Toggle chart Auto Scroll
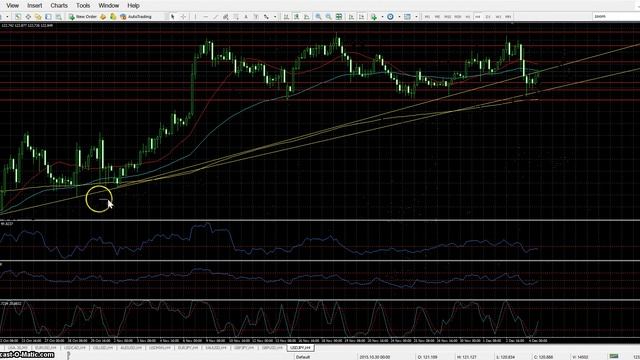Screen dimensions: 640x360 [x=351, y=17]
